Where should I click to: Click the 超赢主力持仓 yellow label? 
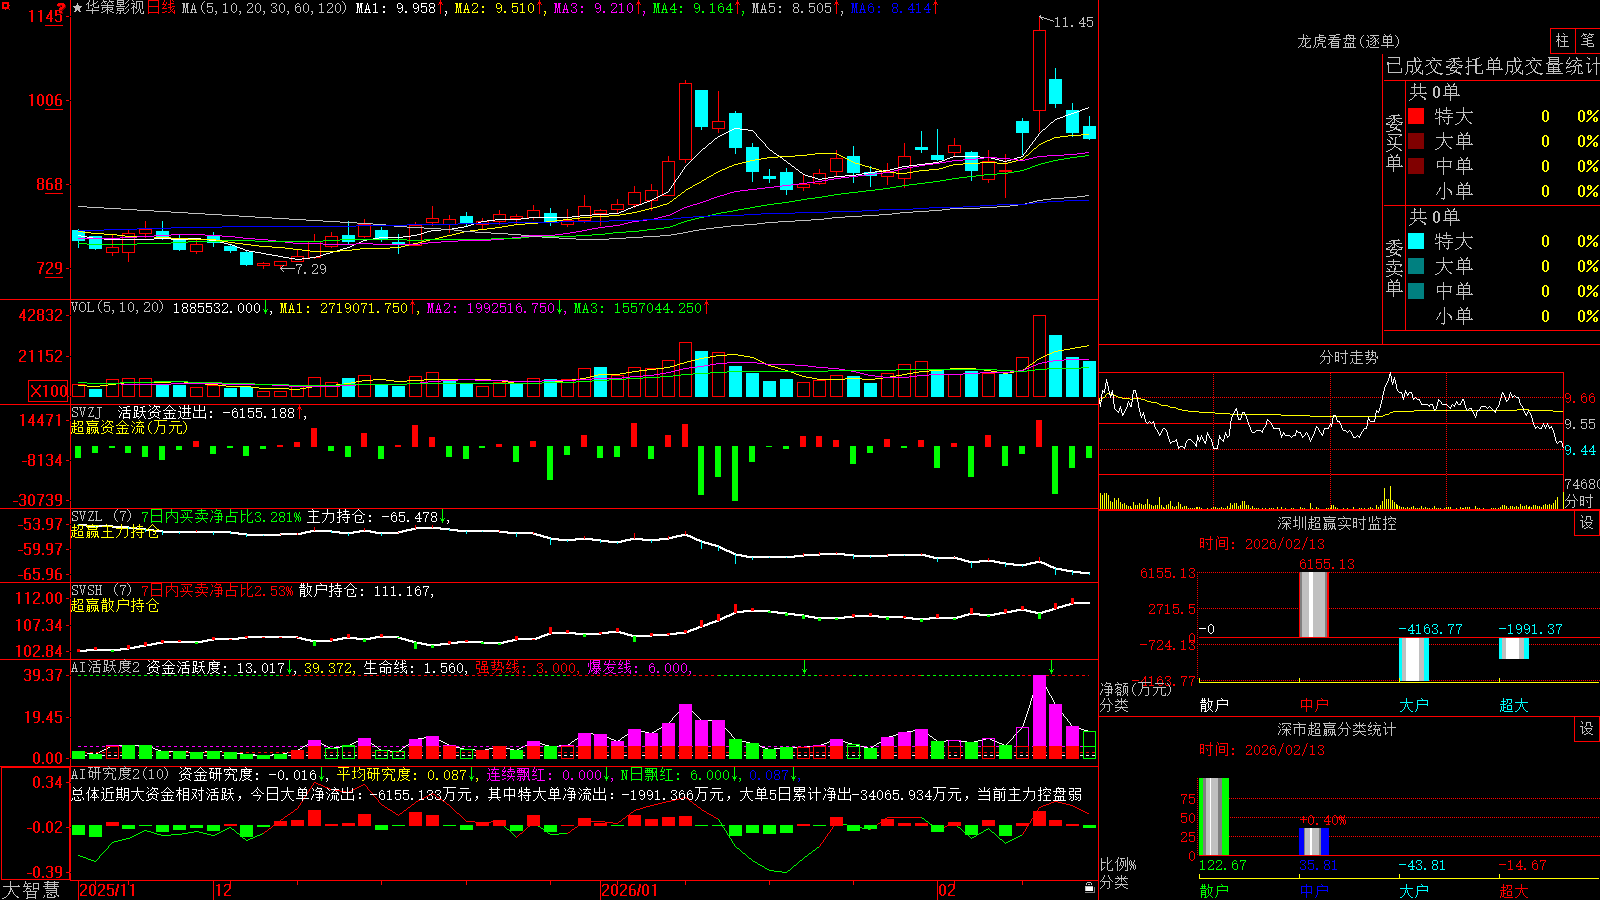click(115, 531)
